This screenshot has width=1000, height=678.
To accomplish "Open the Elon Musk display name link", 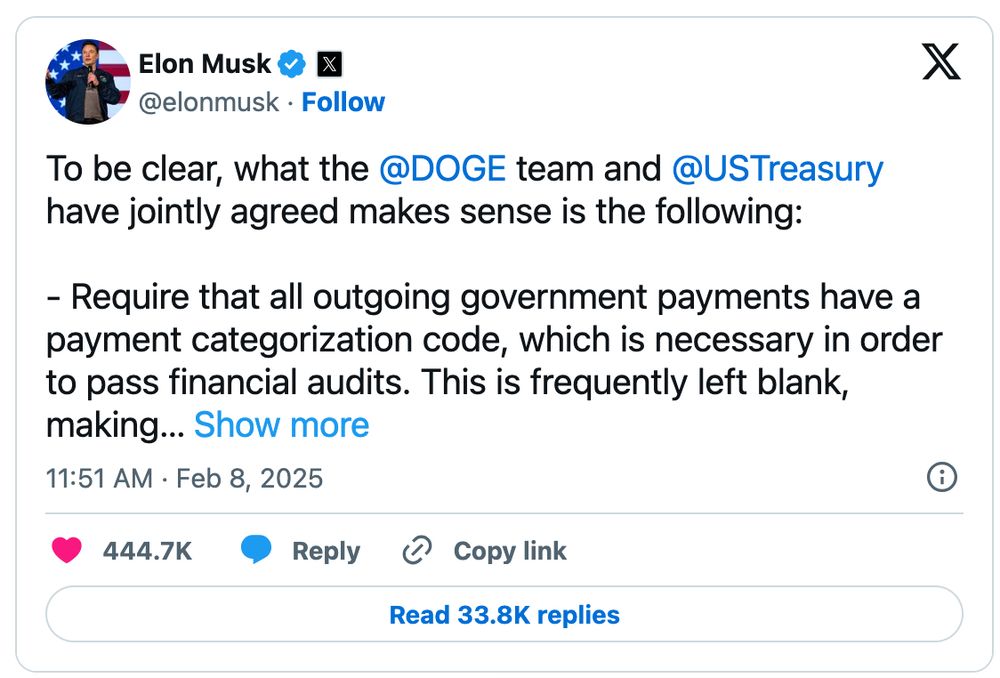I will click(x=205, y=65).
